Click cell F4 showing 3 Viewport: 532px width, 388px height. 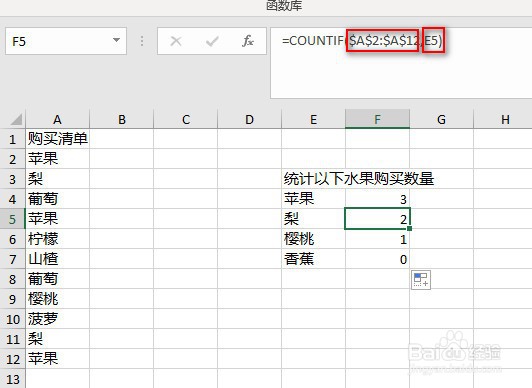pyautogui.click(x=377, y=199)
